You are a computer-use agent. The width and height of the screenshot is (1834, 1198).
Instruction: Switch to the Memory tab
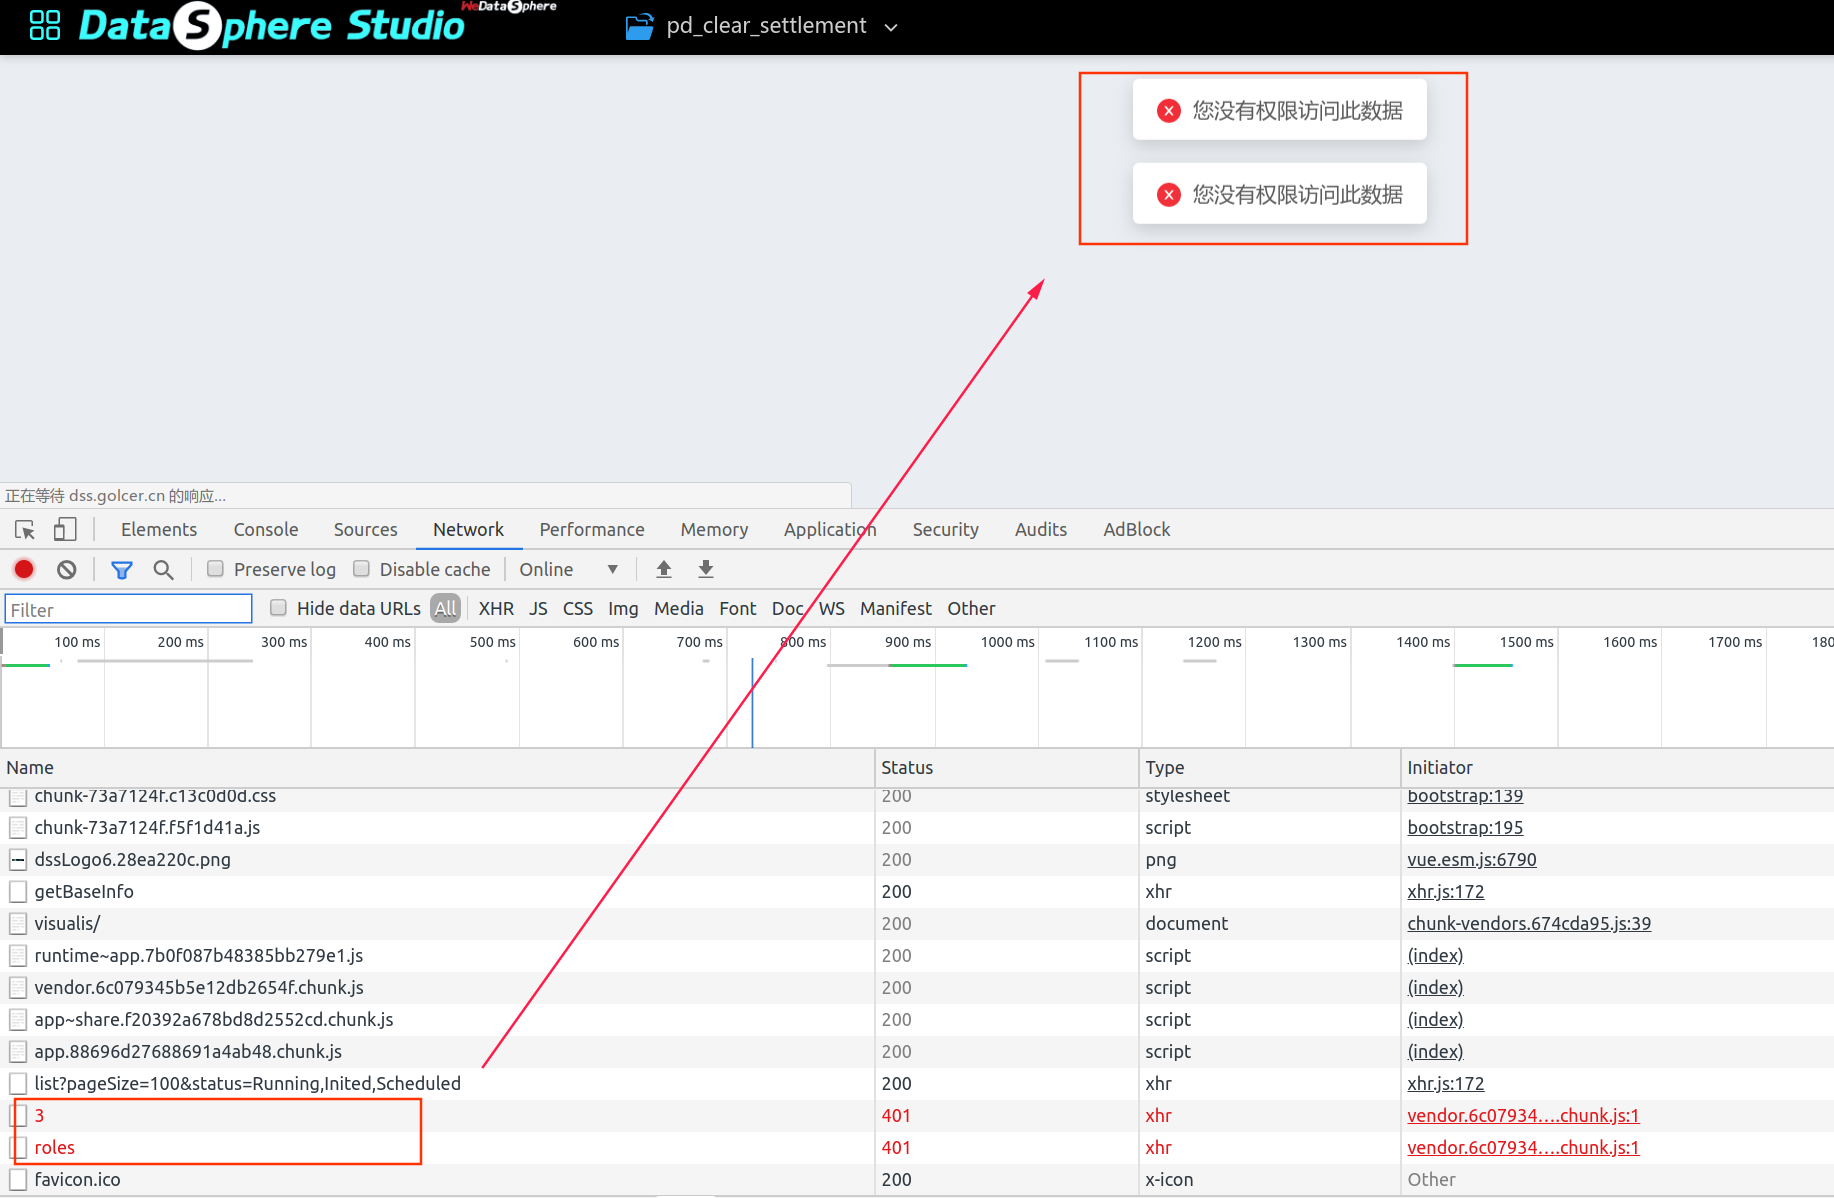[714, 529]
